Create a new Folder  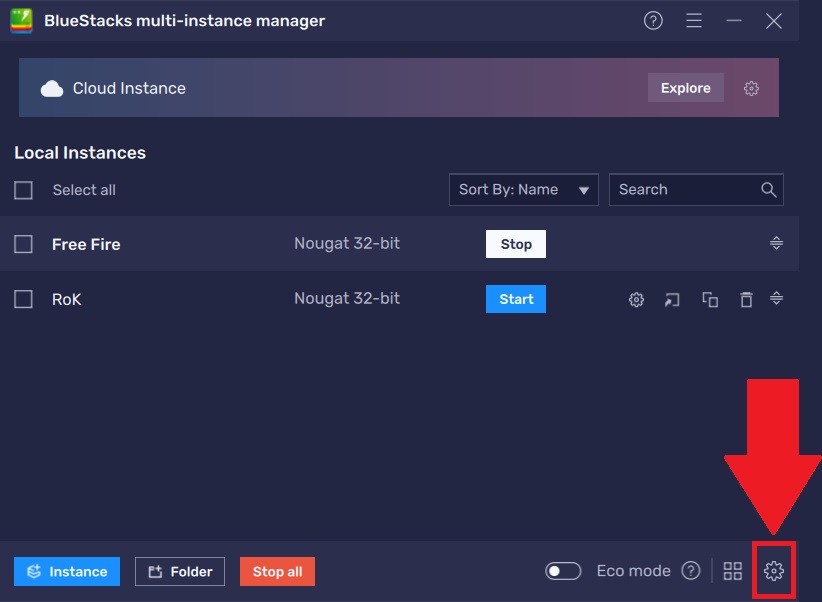[180, 572]
